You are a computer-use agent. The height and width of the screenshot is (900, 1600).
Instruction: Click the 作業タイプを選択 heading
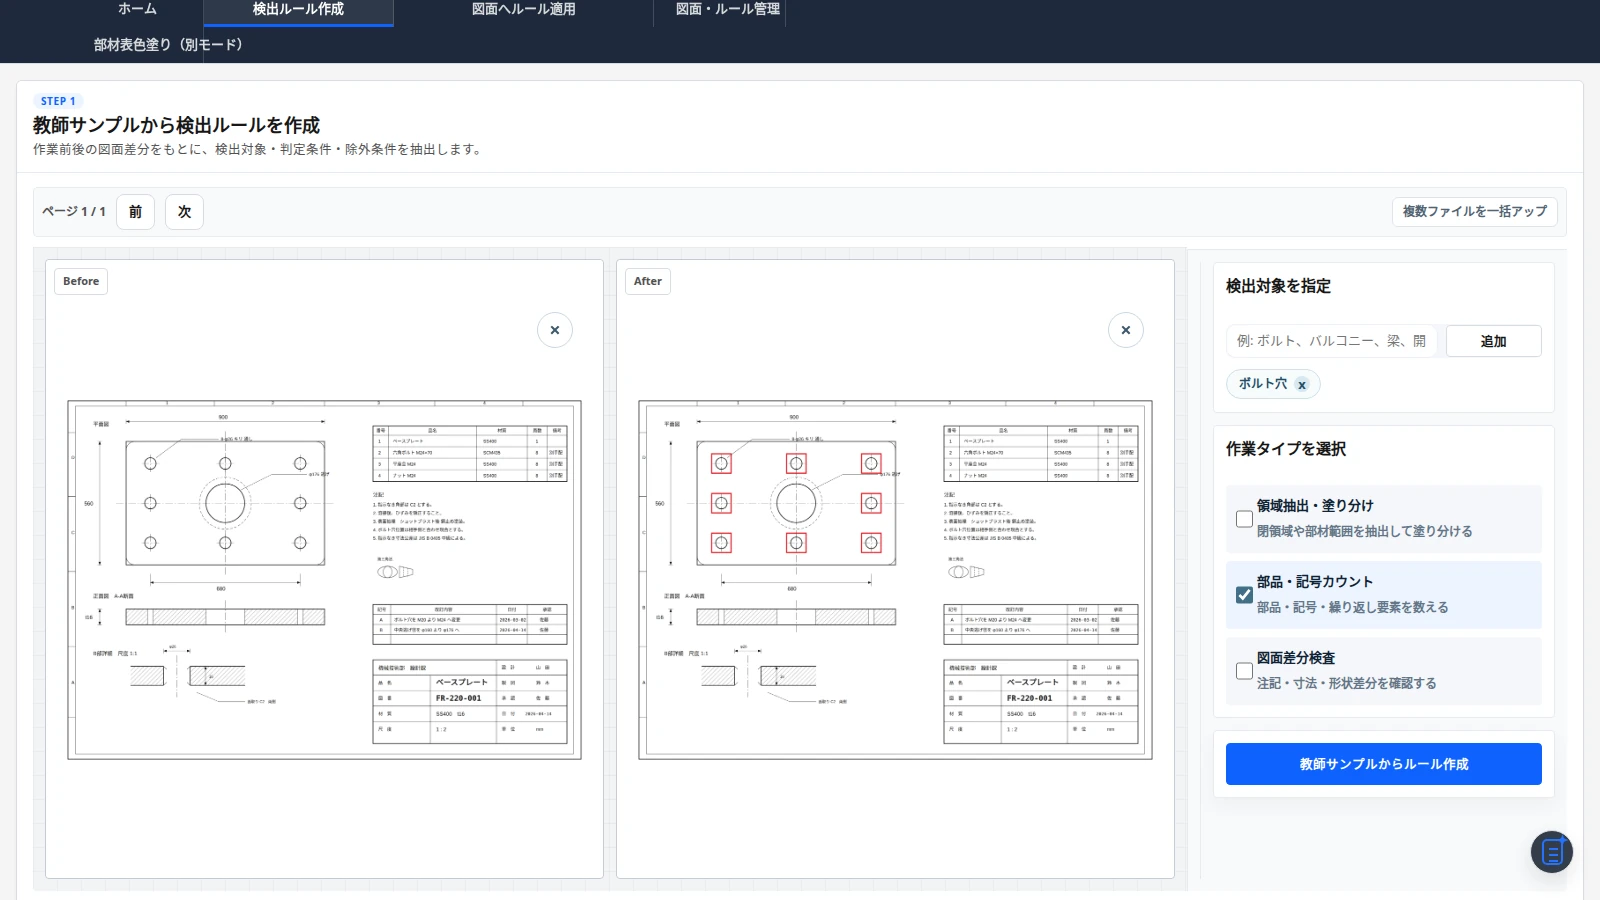[x=1286, y=449]
